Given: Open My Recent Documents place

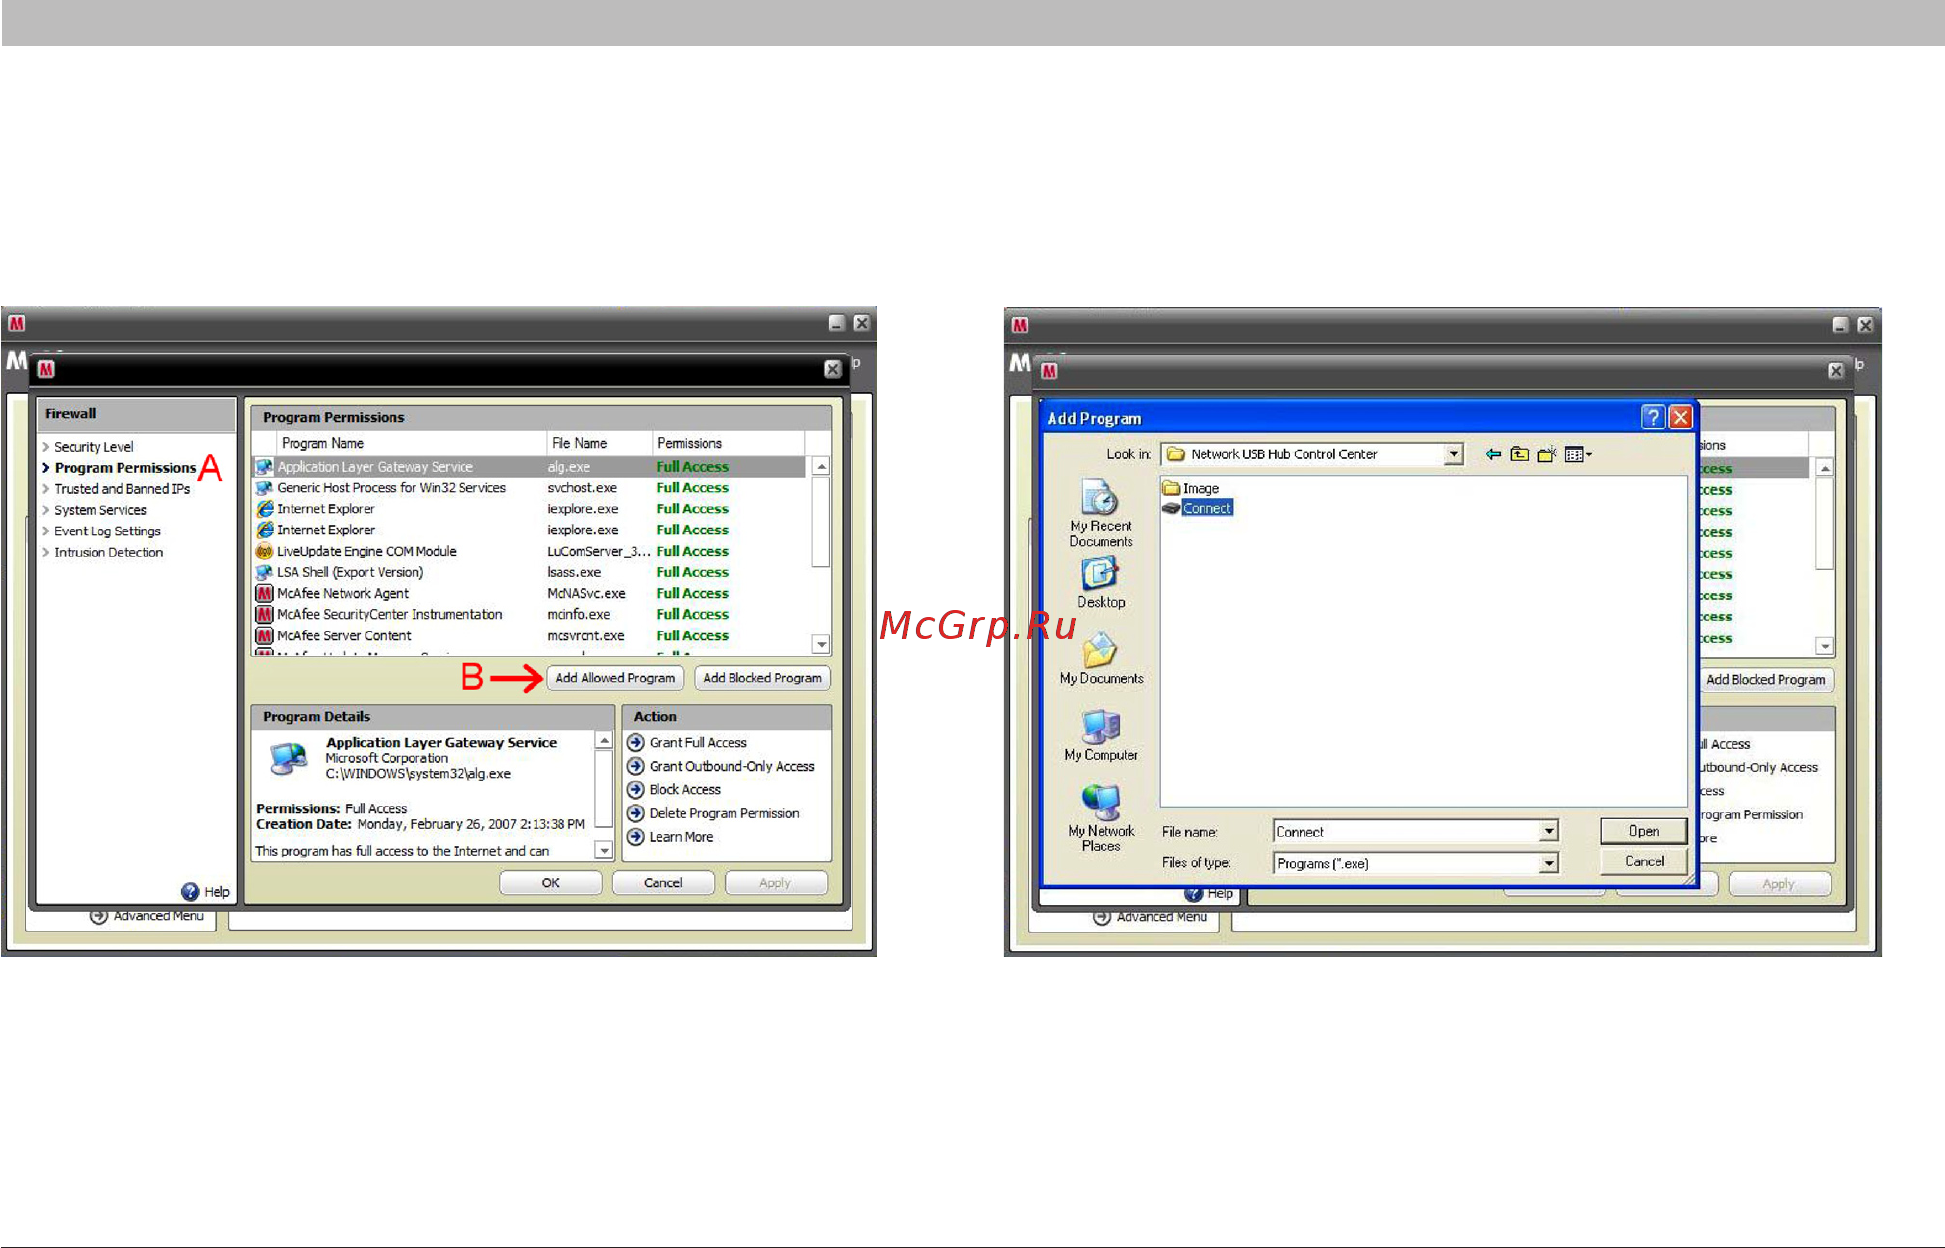Looking at the screenshot, I should pos(1100,514).
